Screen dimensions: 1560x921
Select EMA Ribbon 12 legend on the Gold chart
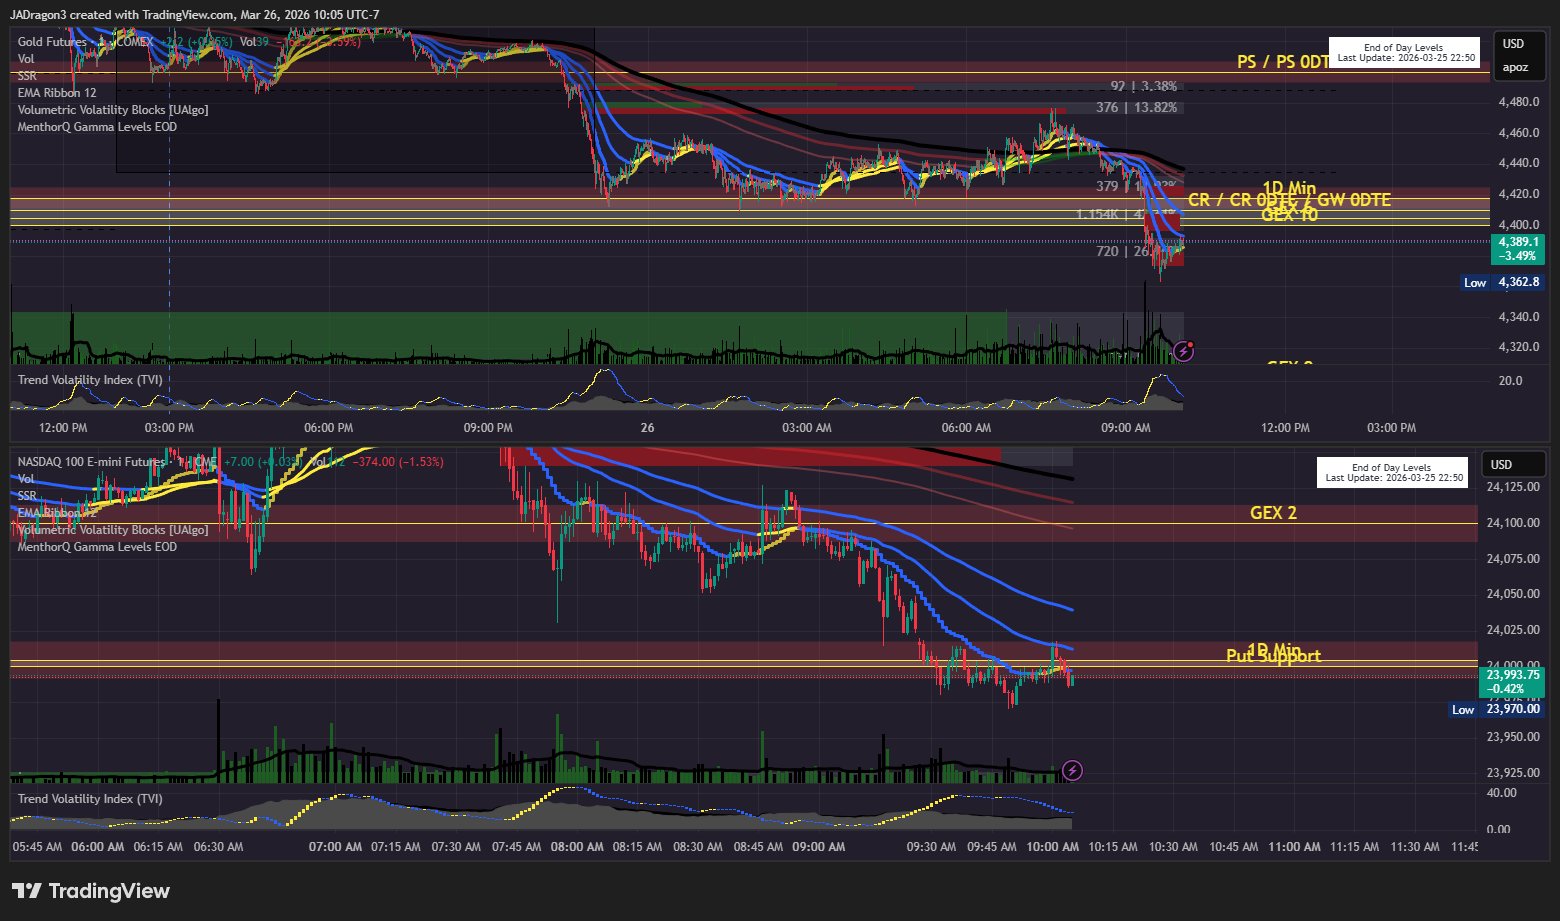pos(57,93)
